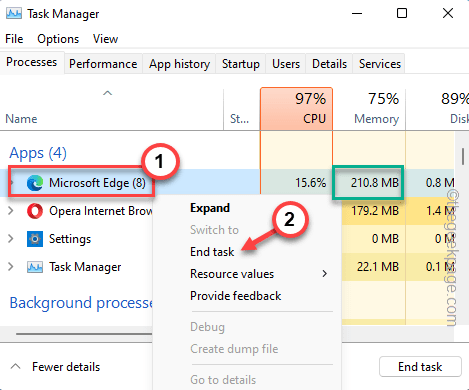
Task: Expand the Task Manager process row
Action: (11, 267)
